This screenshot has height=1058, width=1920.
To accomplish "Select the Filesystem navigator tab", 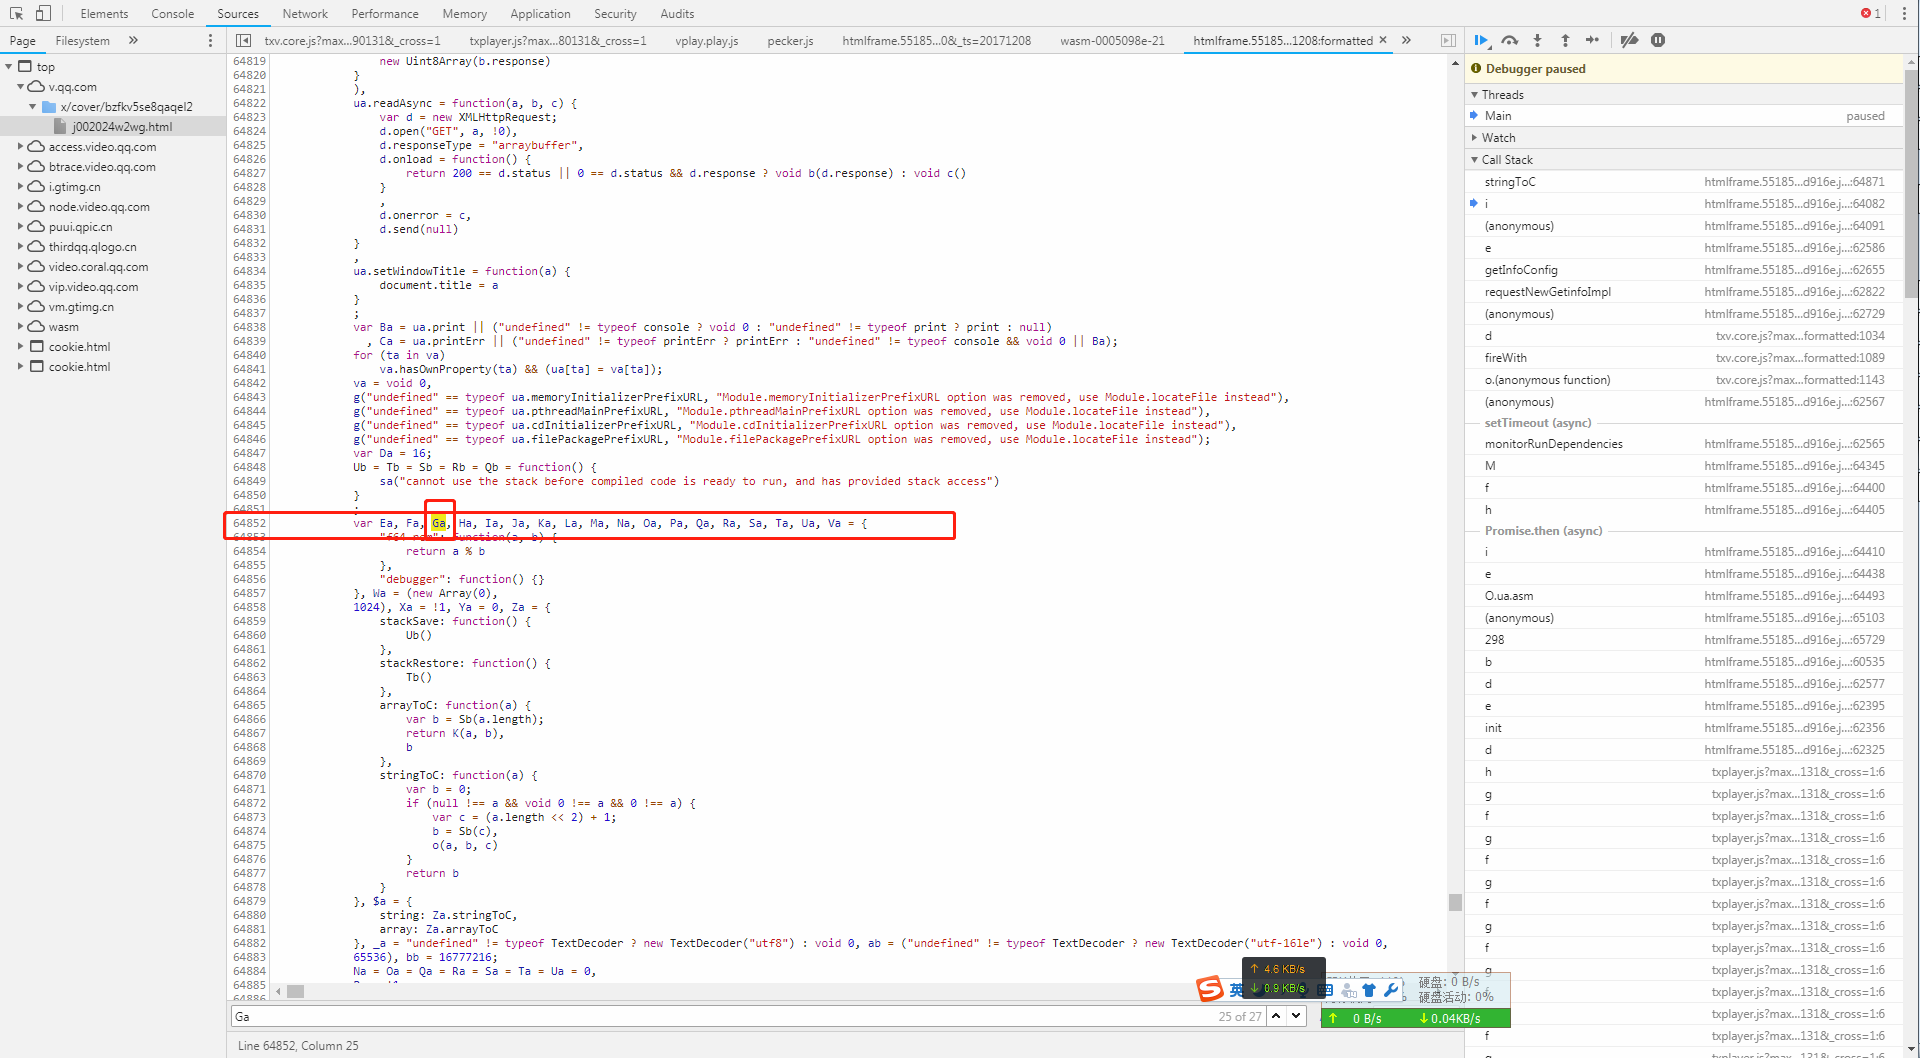I will pyautogui.click(x=82, y=41).
